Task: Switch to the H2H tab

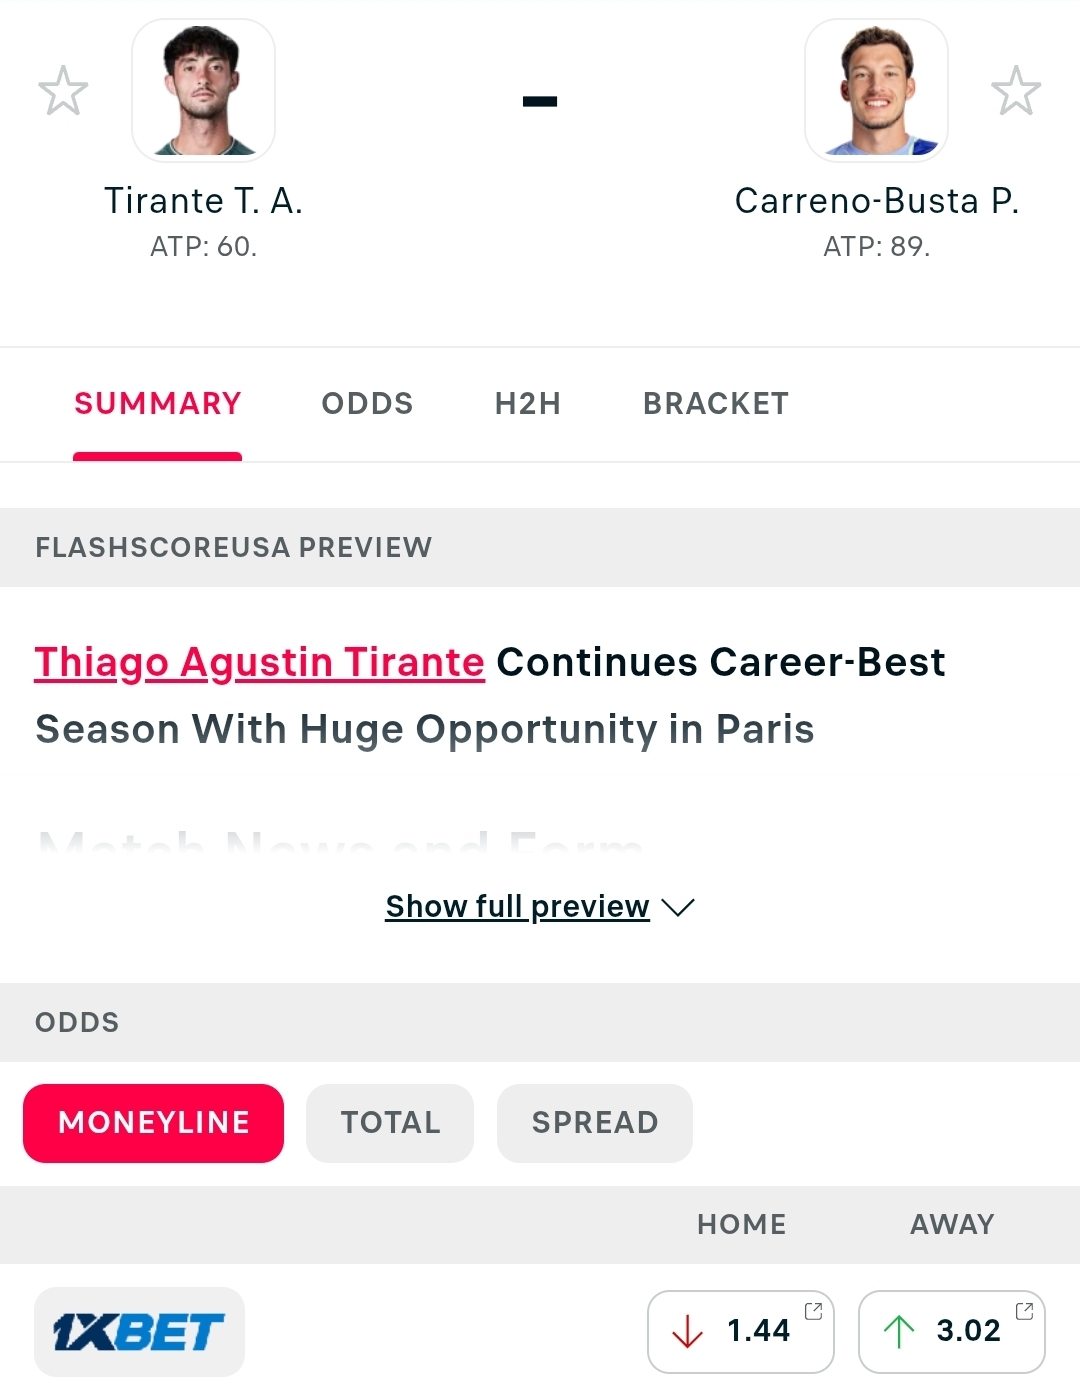Action: pos(528,403)
